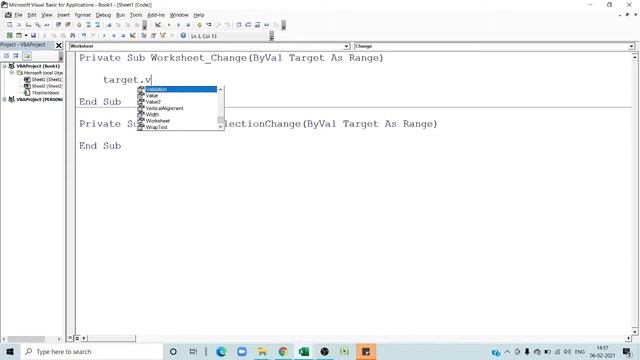640x360 pixels.
Task: Click the Step Into icon on the Debug toolbar
Action: pyautogui.click(x=209, y=25)
